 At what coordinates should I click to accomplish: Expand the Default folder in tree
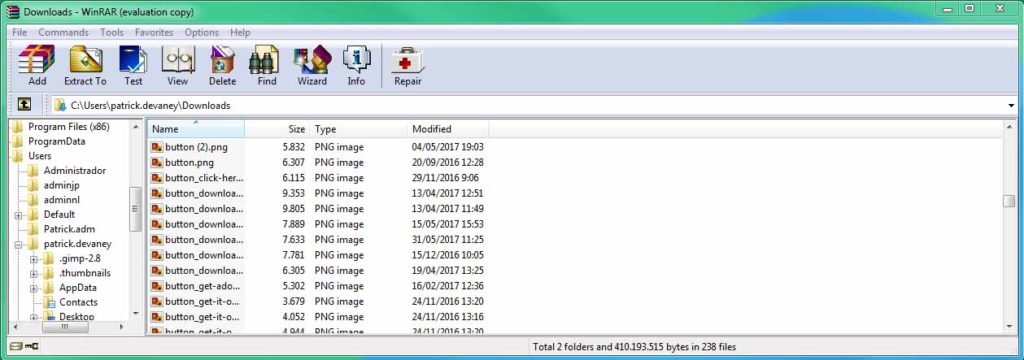[x=18, y=215]
